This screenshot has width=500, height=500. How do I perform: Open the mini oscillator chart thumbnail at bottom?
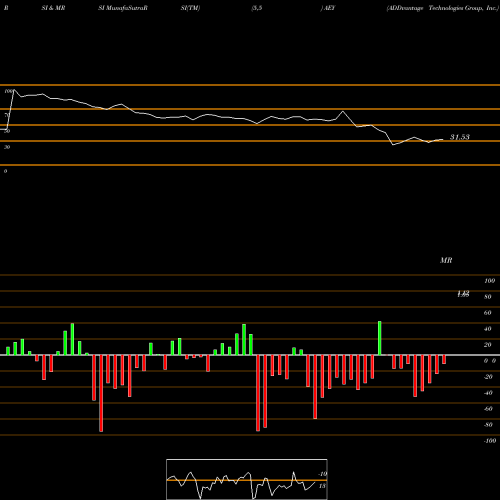[247, 479]
